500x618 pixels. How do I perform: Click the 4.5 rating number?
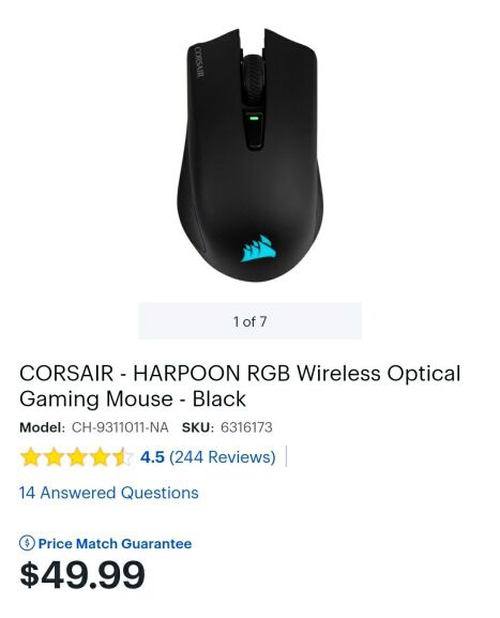click(x=152, y=457)
